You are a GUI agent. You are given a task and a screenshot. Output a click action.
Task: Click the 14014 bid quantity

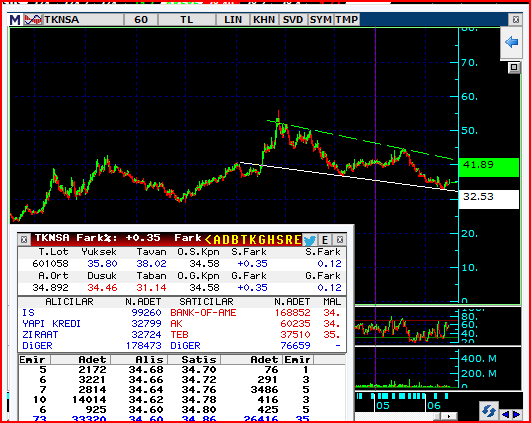point(89,400)
